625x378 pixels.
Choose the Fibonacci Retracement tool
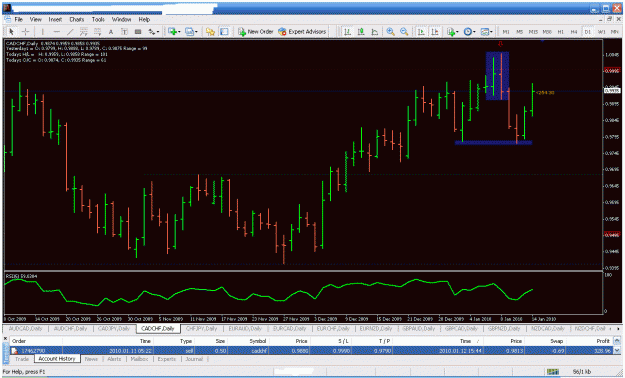(x=97, y=32)
